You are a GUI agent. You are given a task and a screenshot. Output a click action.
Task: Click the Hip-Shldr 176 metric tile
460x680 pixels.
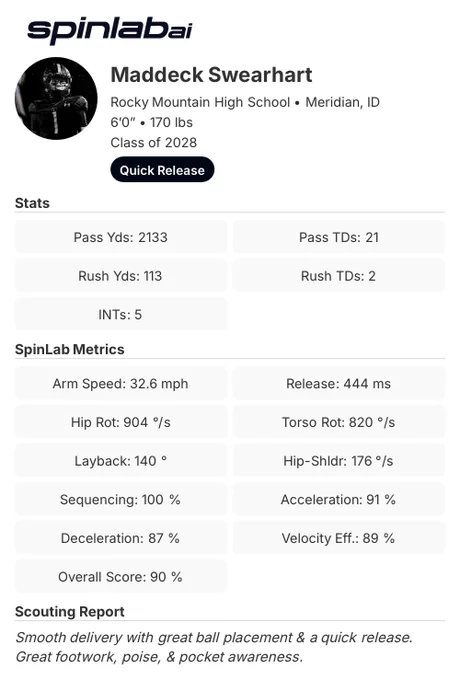(x=339, y=461)
